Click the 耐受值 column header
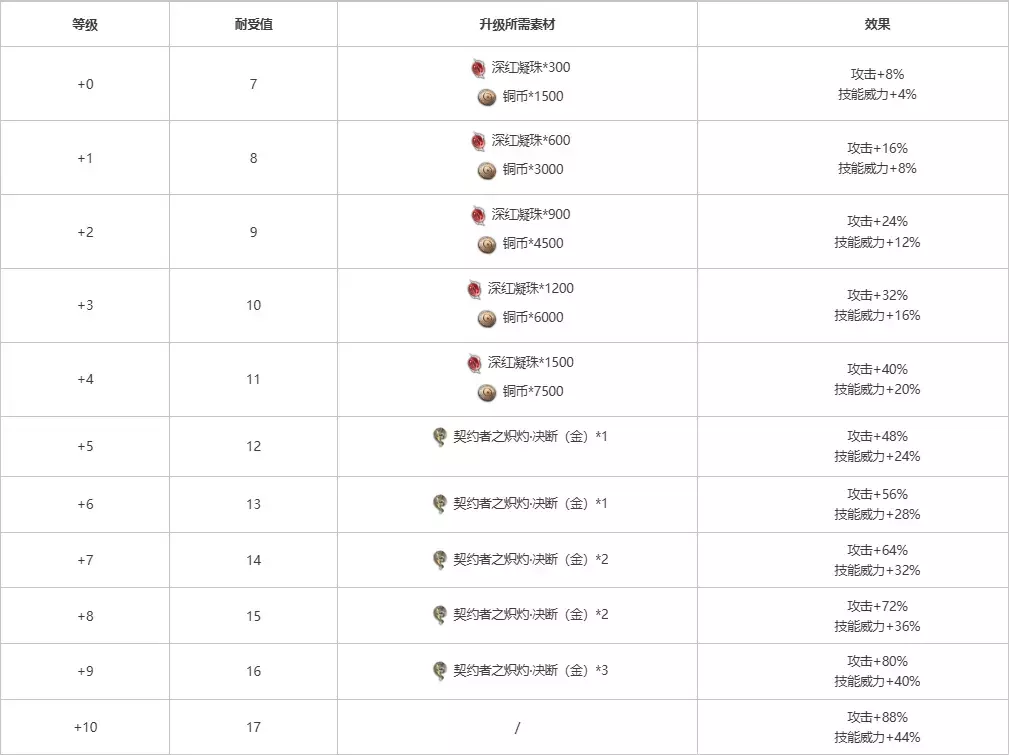The image size is (1009, 755). (x=253, y=24)
